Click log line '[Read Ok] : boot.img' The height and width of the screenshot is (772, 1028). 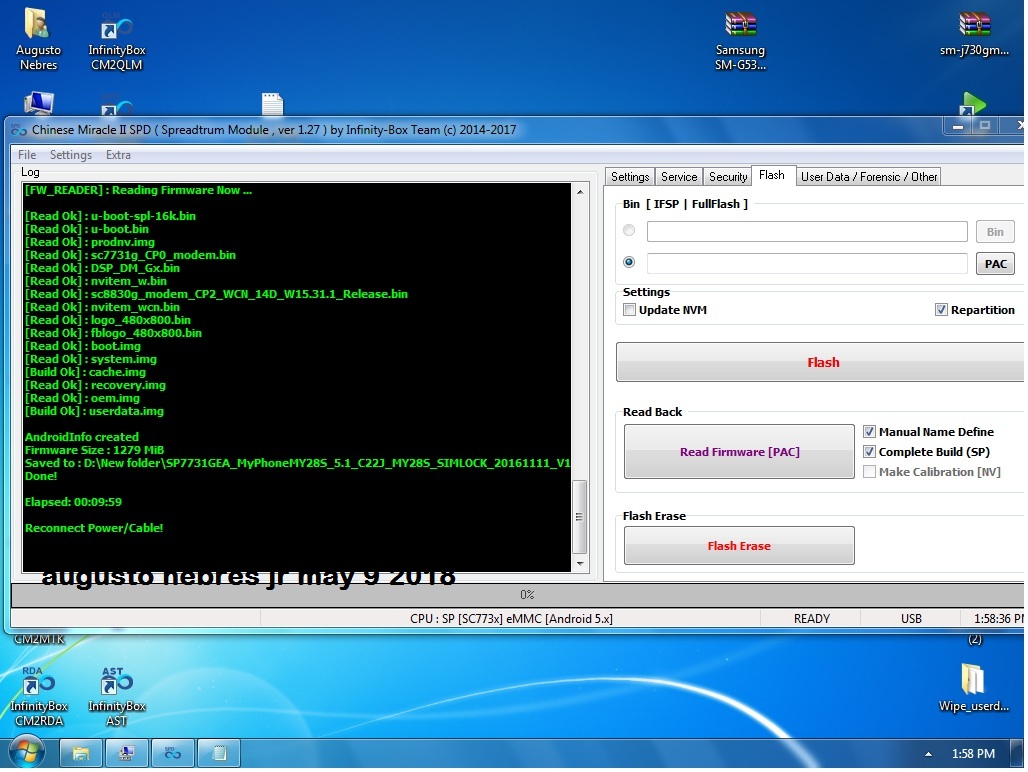pos(83,346)
